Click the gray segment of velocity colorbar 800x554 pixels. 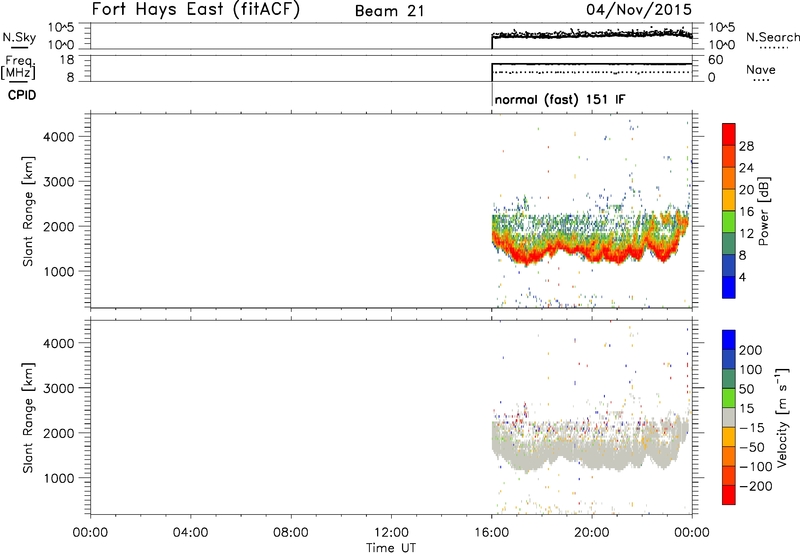click(729, 417)
